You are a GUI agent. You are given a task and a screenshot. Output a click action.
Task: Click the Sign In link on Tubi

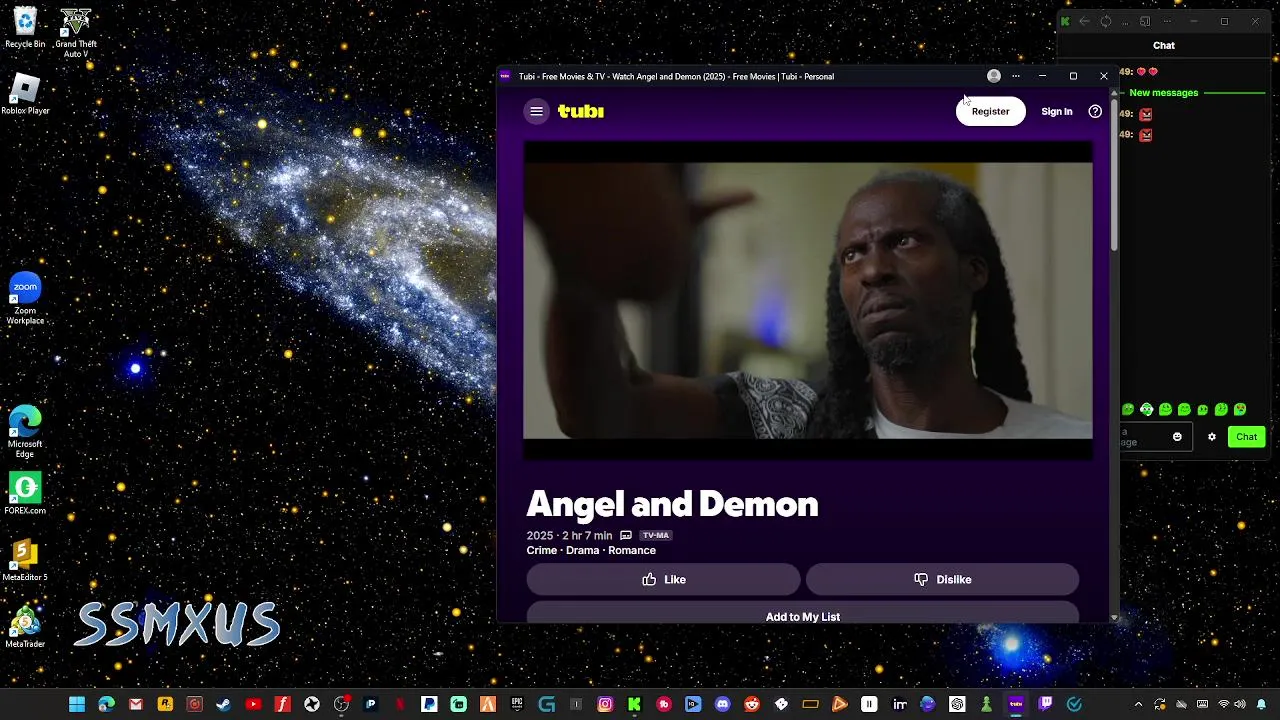click(x=1056, y=111)
